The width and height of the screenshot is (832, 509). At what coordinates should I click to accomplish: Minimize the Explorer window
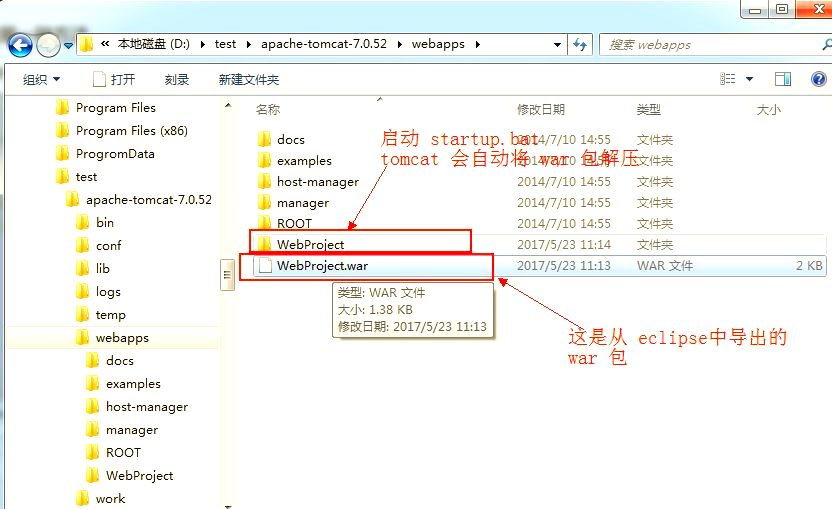[x=755, y=9]
